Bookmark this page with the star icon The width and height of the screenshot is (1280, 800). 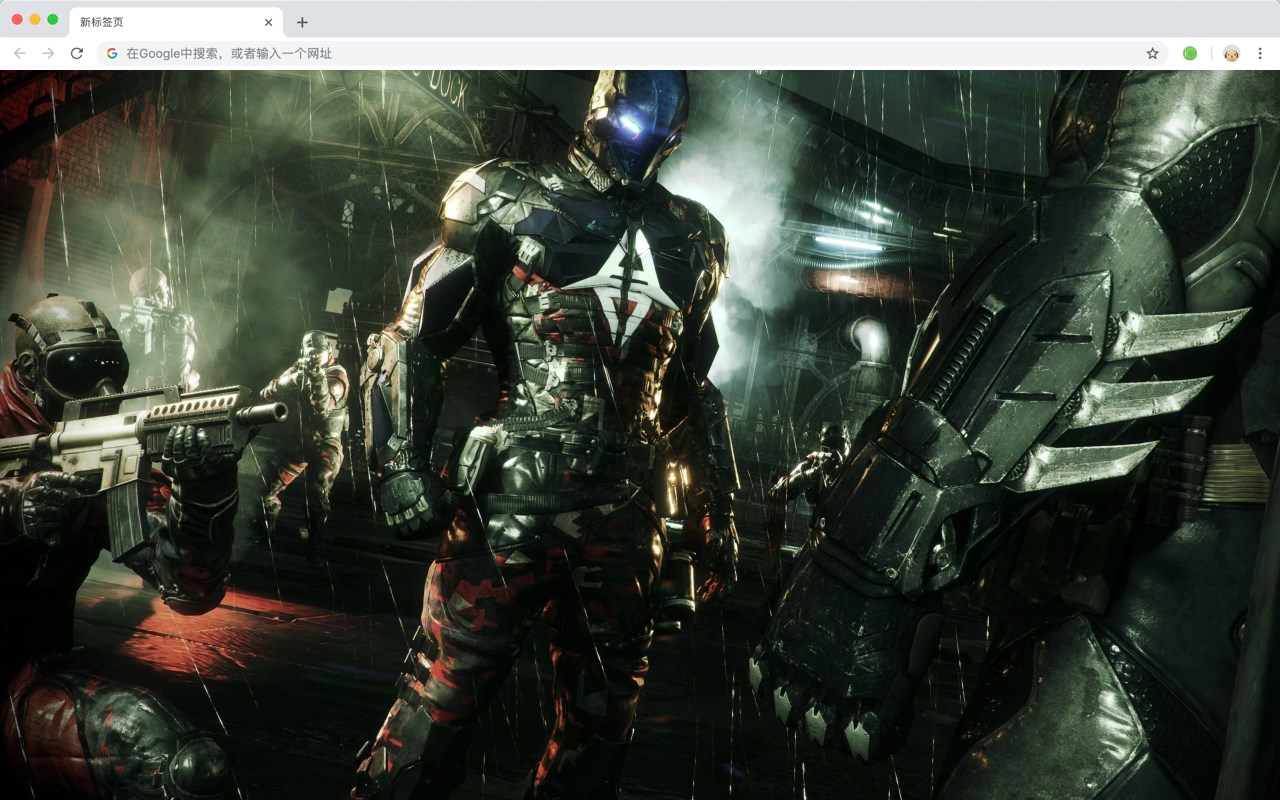coord(1152,53)
